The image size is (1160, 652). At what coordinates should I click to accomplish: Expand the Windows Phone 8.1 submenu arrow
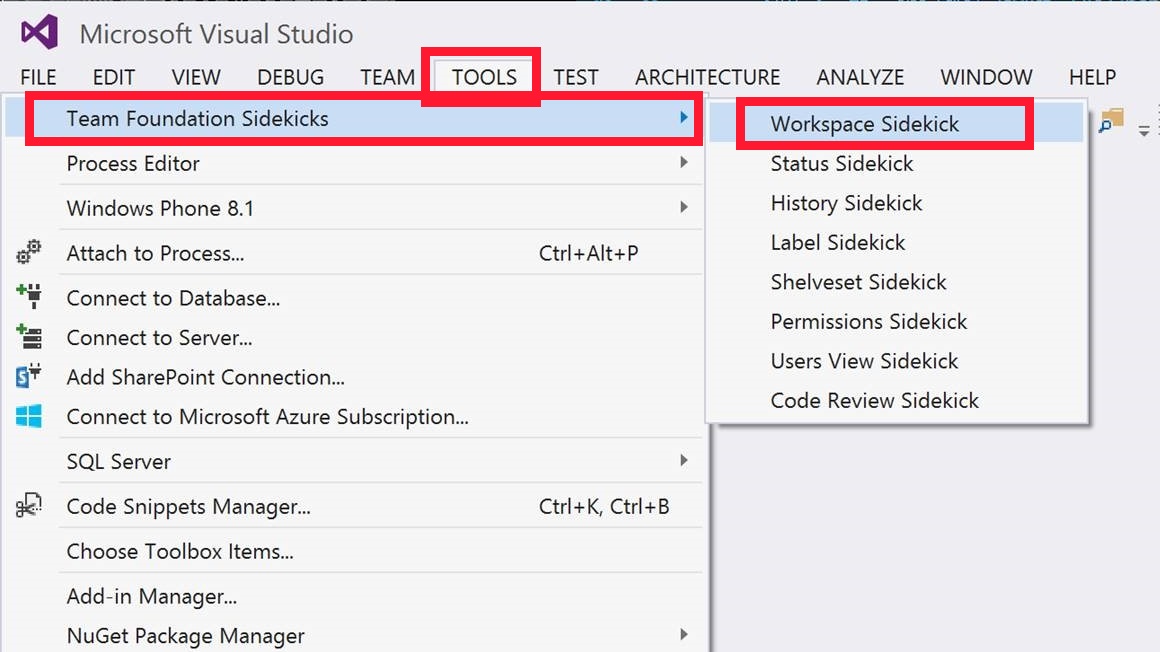684,207
